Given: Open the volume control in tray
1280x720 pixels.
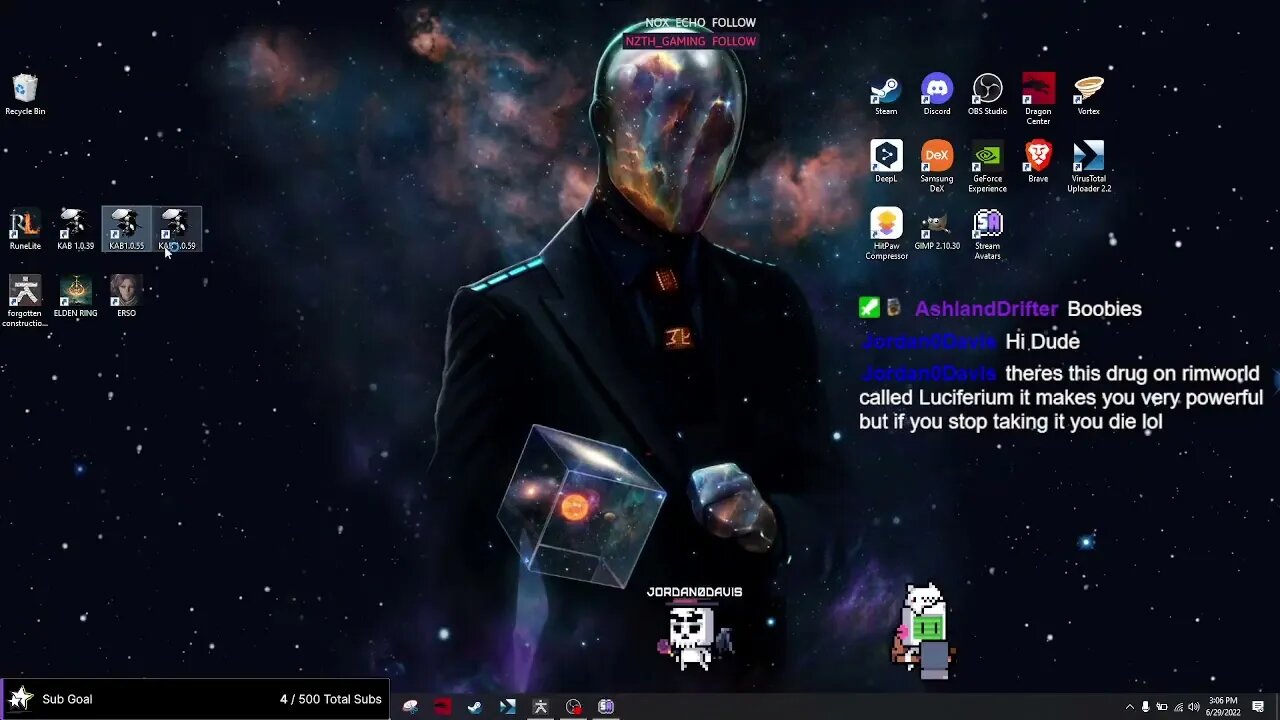Looking at the screenshot, I should (x=1194, y=707).
